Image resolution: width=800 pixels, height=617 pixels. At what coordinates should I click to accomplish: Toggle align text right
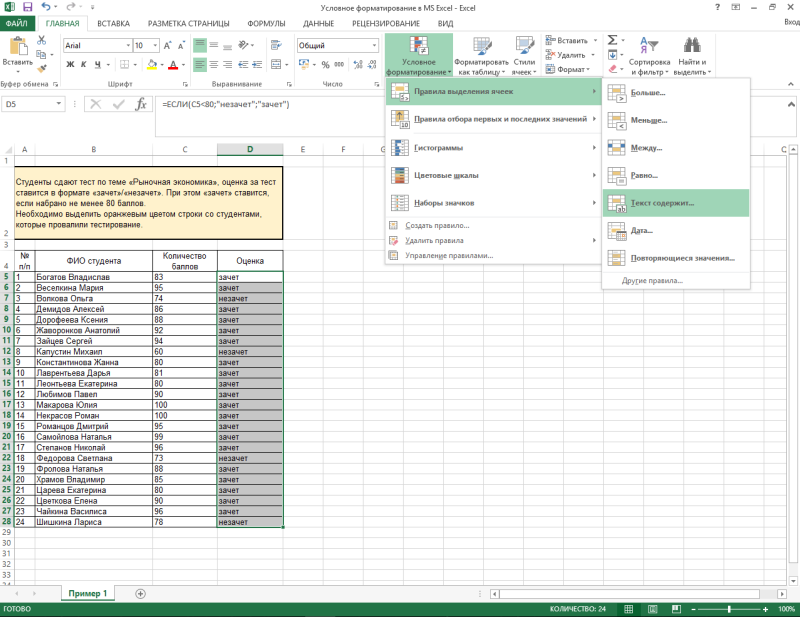coord(228,65)
